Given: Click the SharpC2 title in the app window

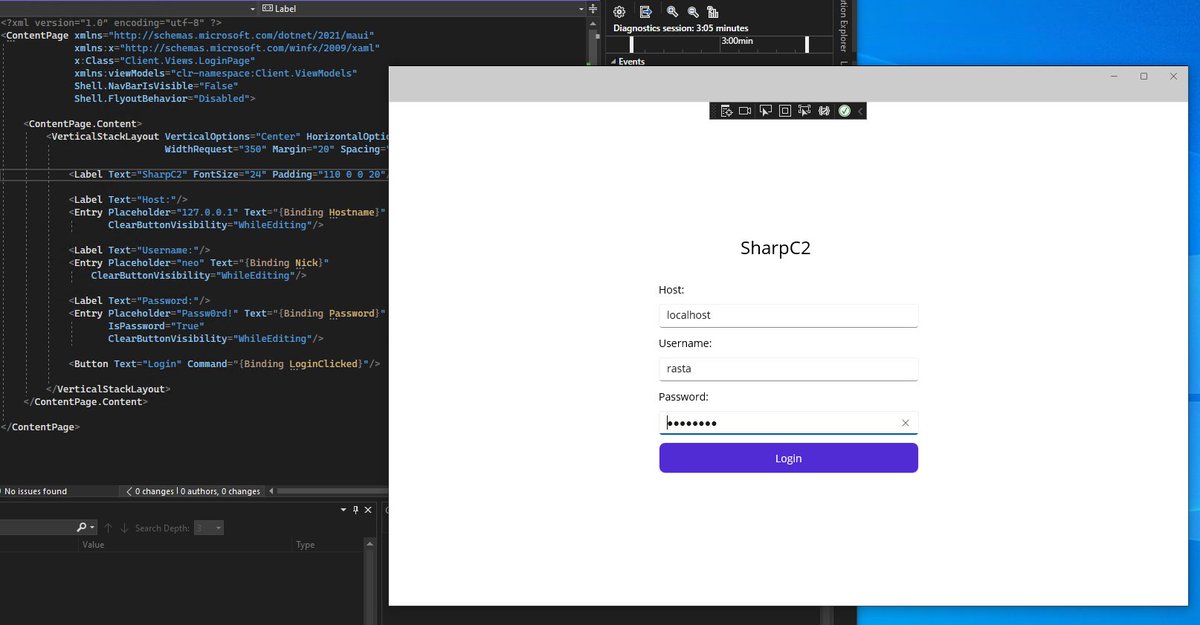Looking at the screenshot, I should (x=775, y=248).
